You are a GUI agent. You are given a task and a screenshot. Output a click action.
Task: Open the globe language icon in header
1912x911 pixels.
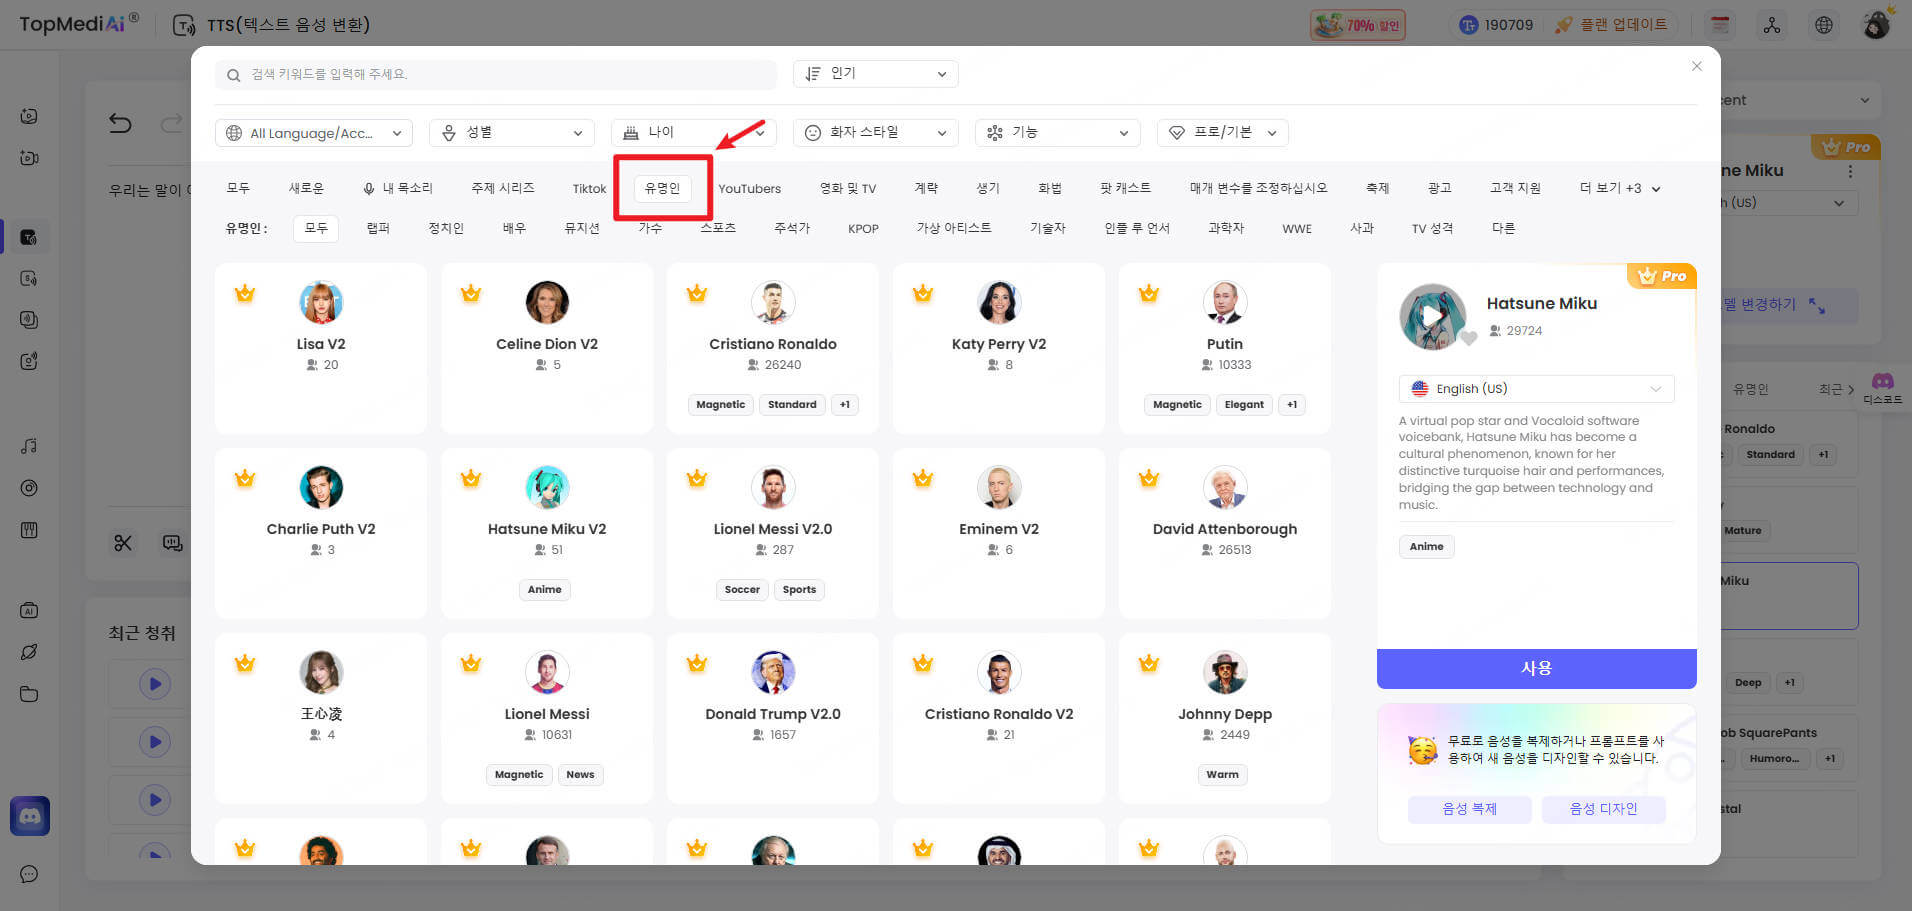1824,25
